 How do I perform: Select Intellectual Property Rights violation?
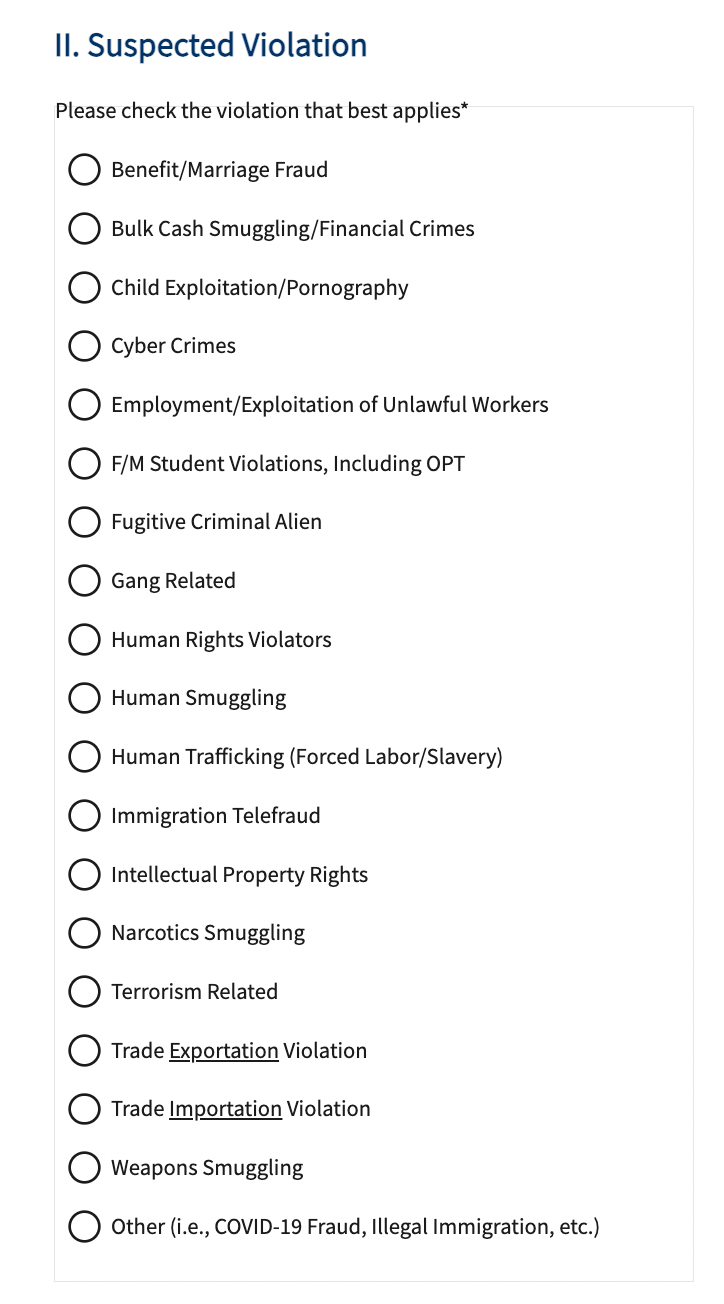84,875
